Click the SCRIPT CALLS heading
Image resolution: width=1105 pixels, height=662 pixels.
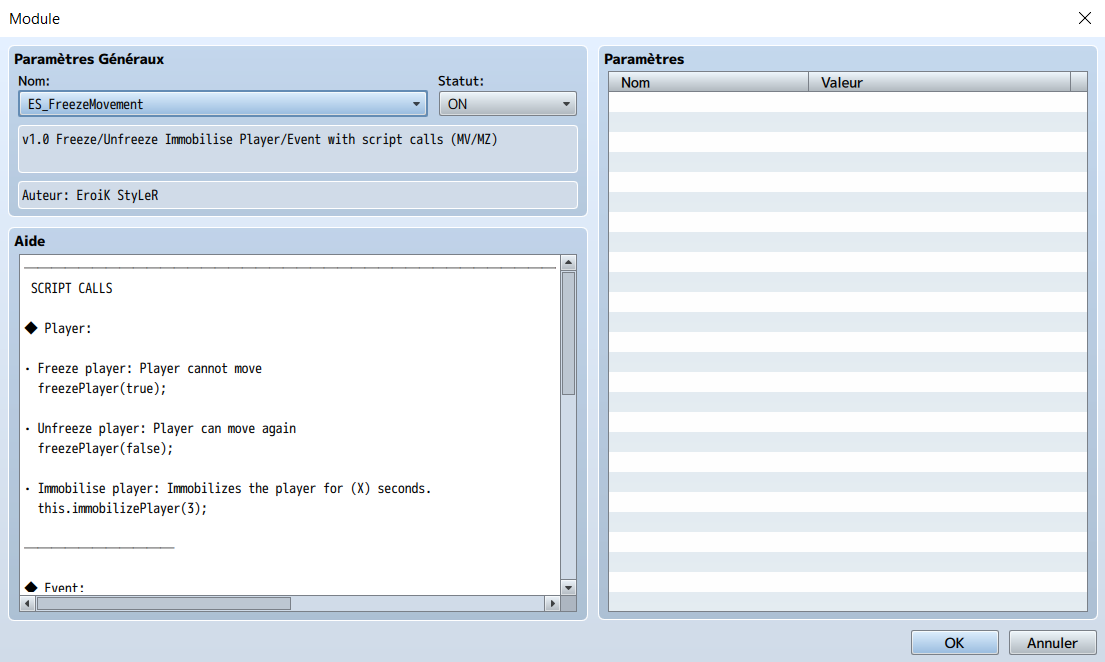pos(71,288)
